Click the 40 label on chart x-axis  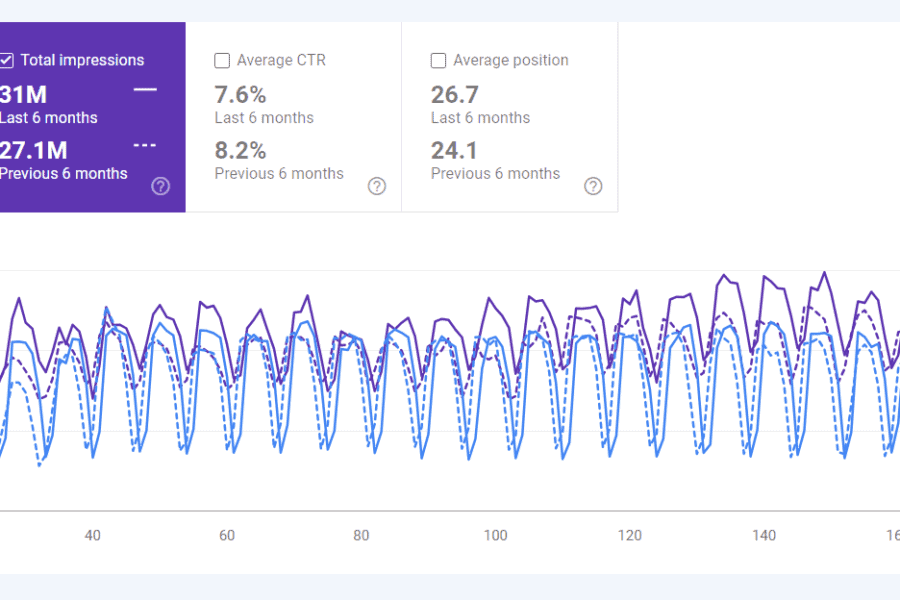pos(93,536)
